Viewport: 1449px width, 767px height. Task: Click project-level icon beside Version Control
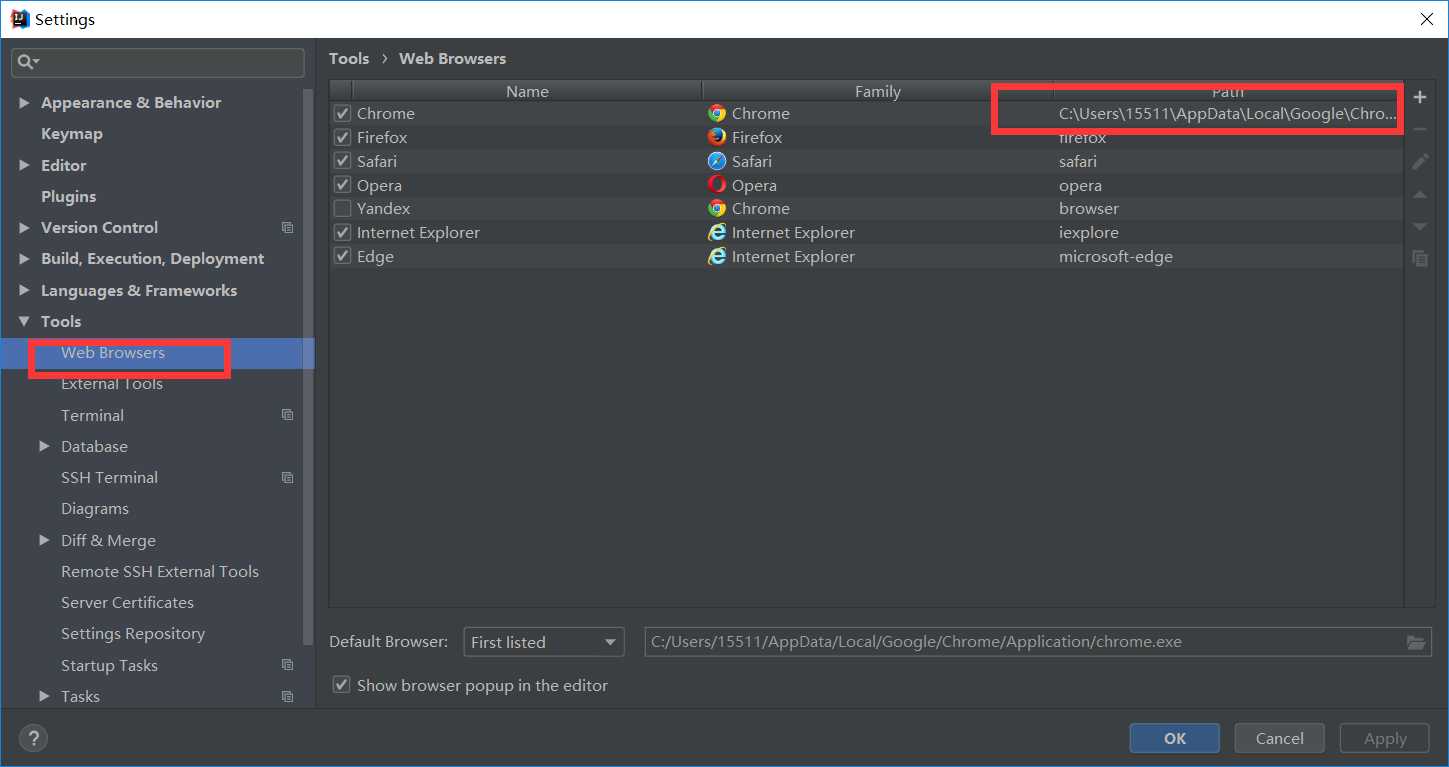coord(288,228)
